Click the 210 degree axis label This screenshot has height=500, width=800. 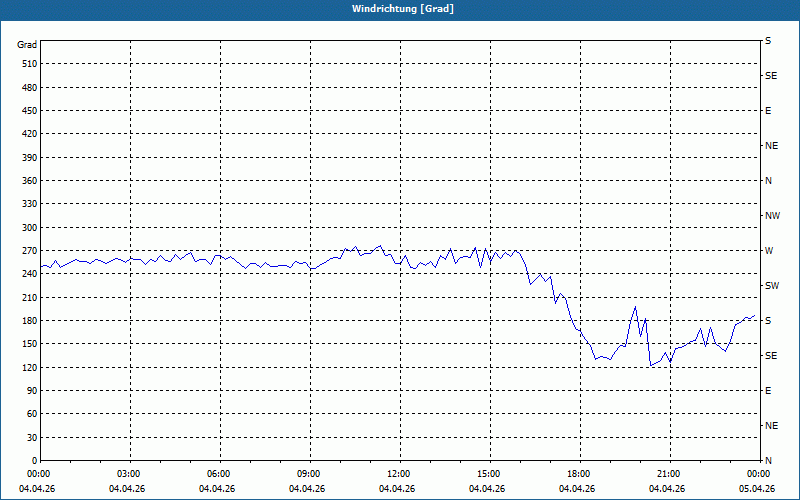pos(30,297)
